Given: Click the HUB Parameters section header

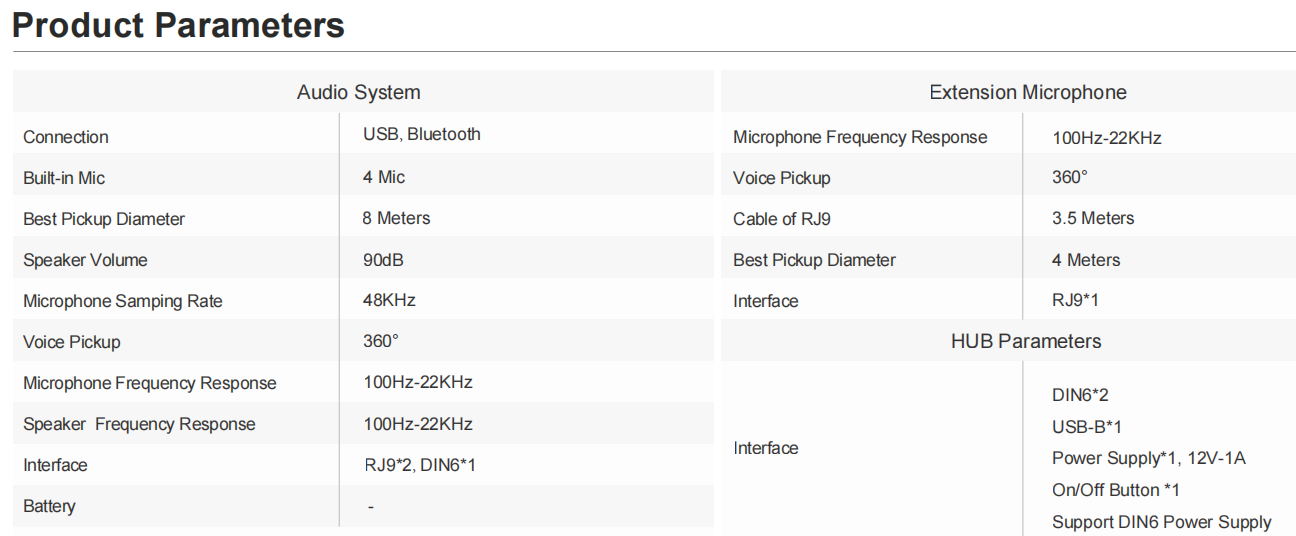Looking at the screenshot, I should [x=1025, y=341].
